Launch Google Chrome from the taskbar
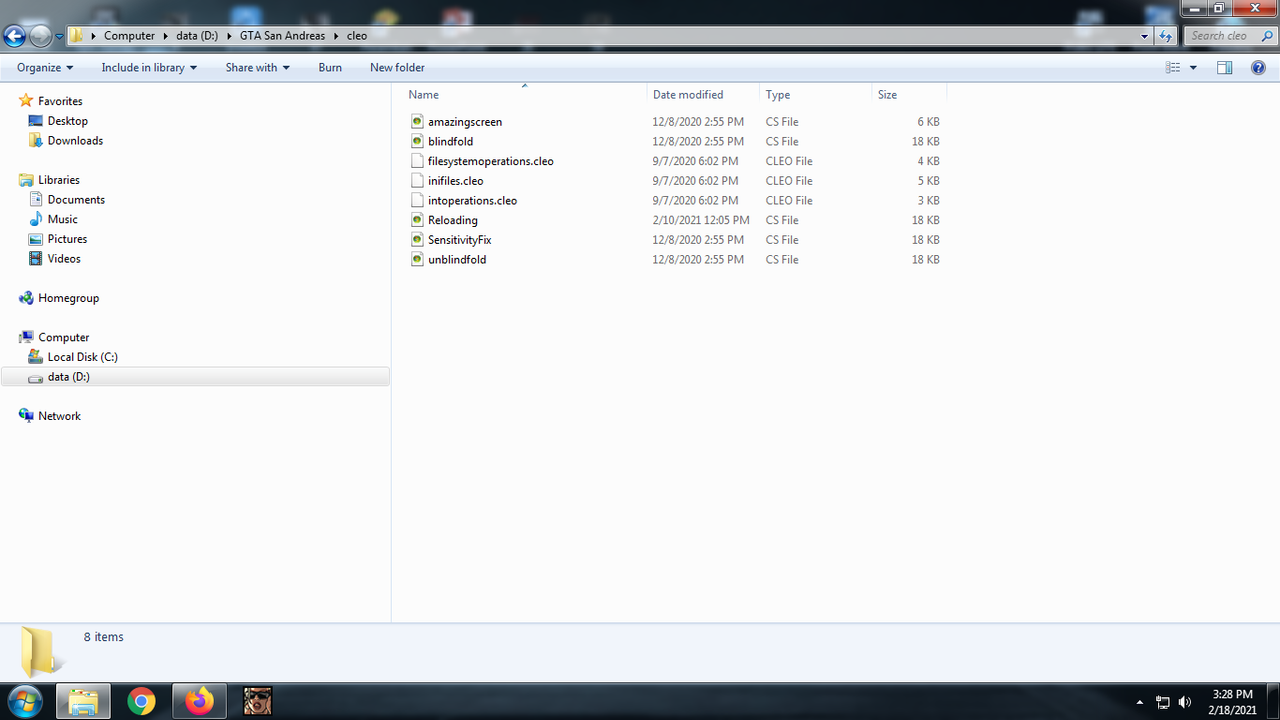 click(x=141, y=702)
